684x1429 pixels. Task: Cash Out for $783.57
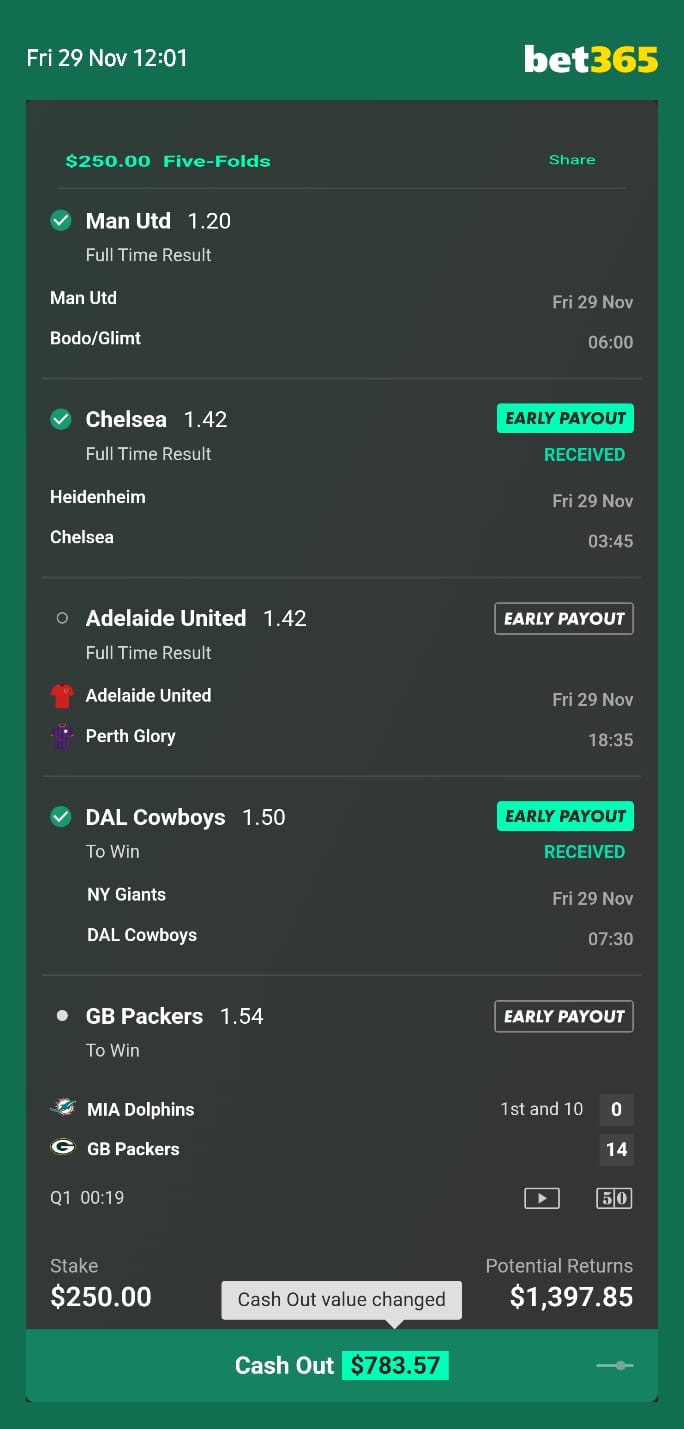(x=342, y=1365)
